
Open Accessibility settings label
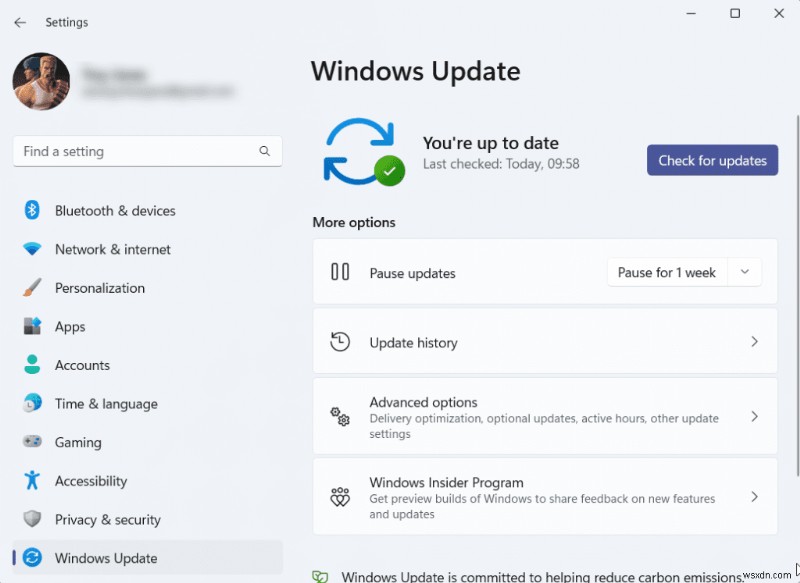[x=91, y=481]
